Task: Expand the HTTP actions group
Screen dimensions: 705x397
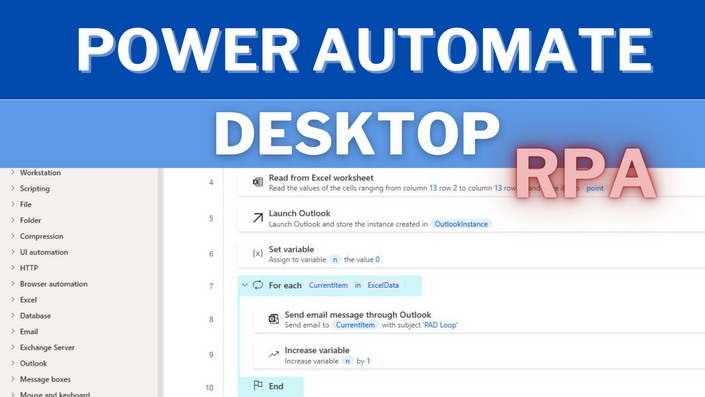Action: [x=13, y=268]
